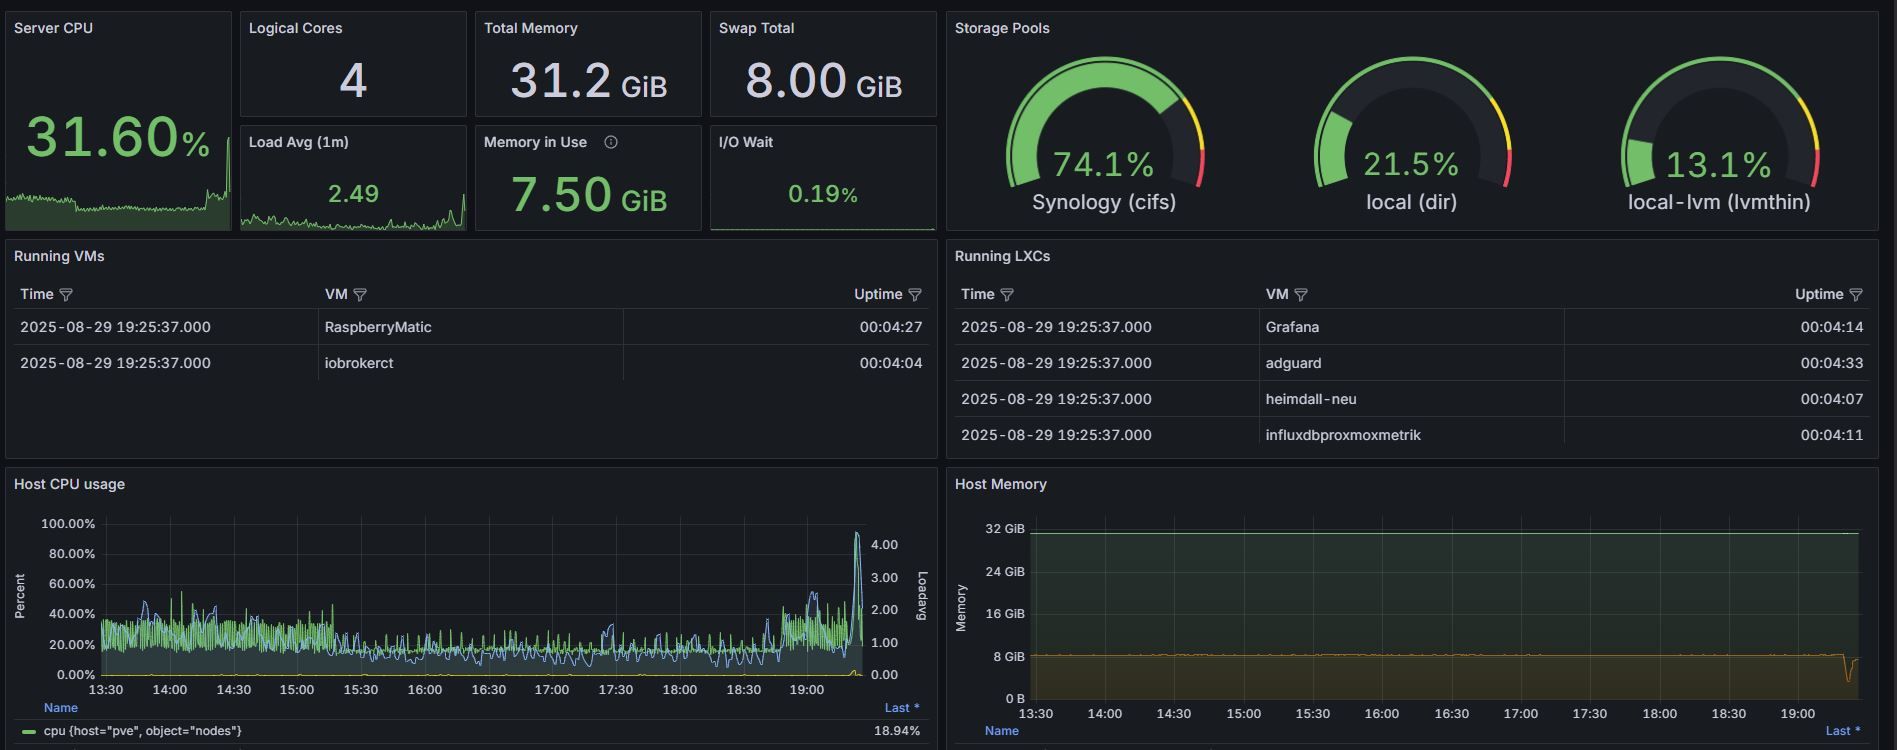Sort Host CPU usage legend by Name
1897x750 pixels.
pyautogui.click(x=60, y=708)
